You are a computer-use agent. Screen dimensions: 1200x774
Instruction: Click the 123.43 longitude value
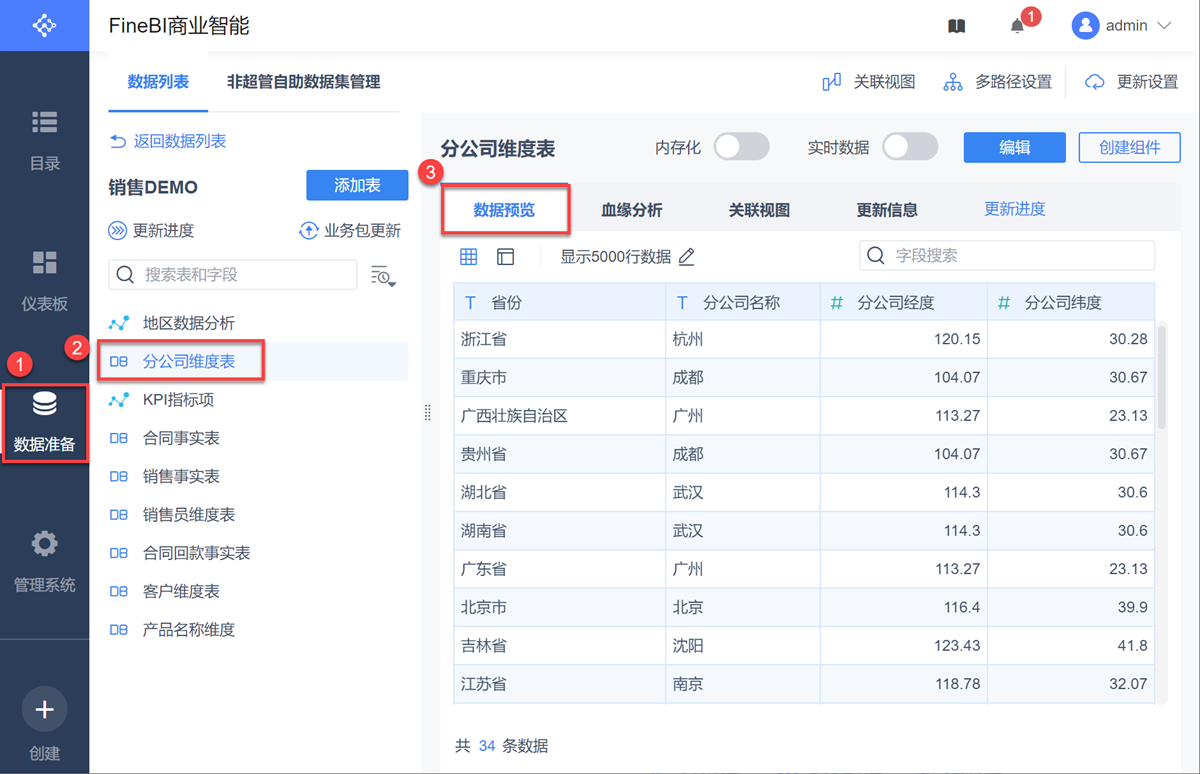955,646
